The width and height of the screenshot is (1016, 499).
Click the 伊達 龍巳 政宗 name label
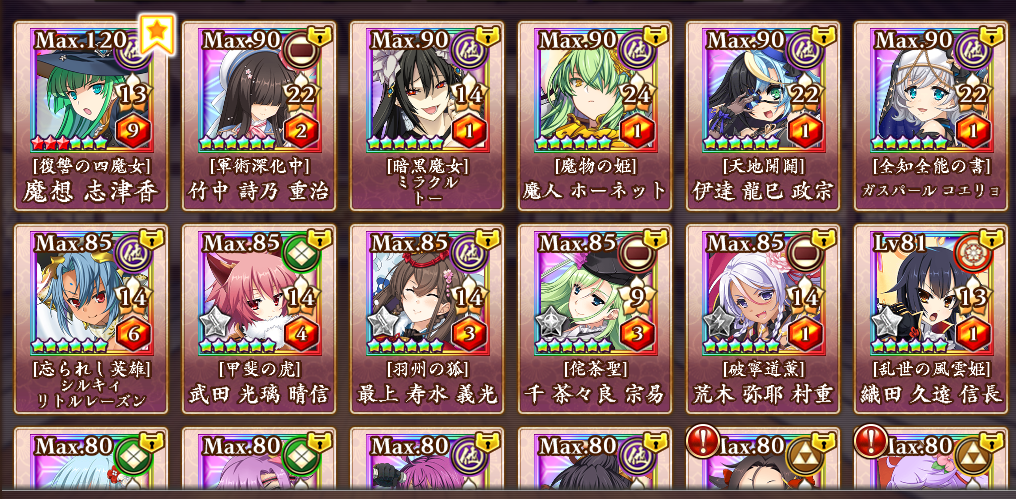click(762, 191)
